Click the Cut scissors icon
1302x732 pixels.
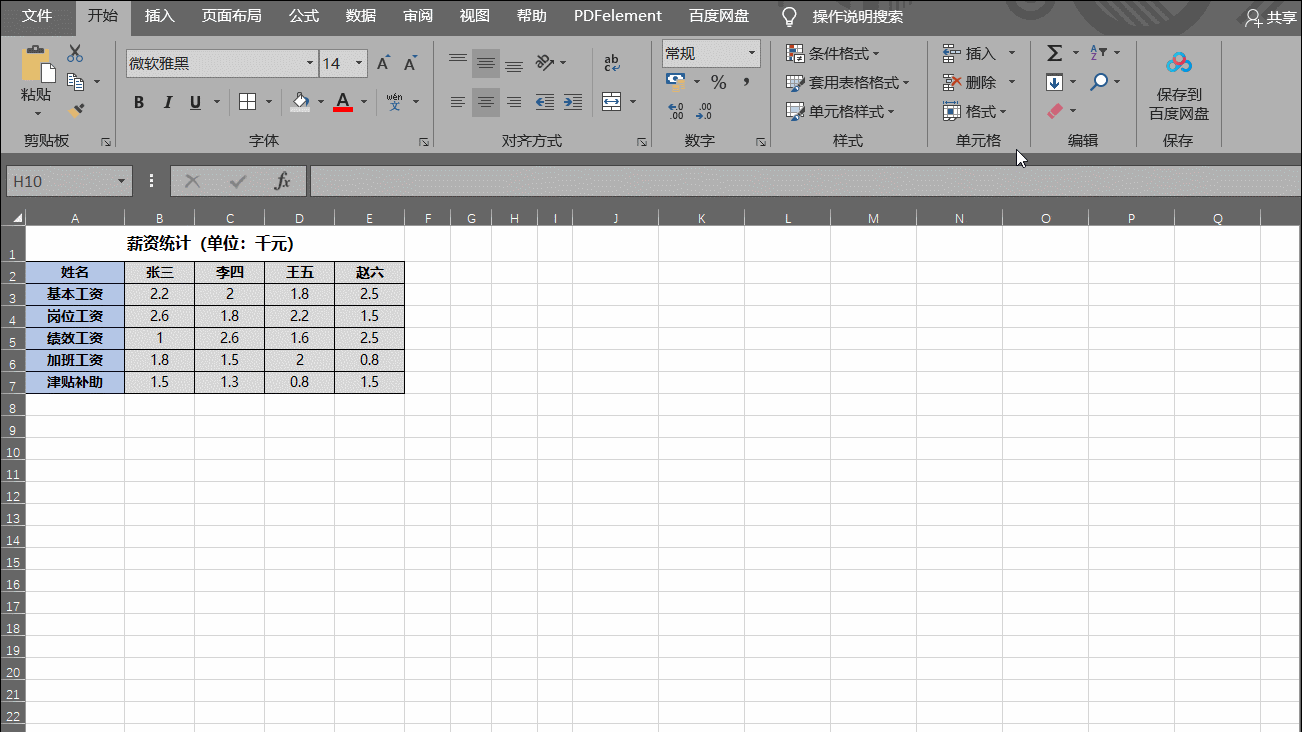(75, 53)
